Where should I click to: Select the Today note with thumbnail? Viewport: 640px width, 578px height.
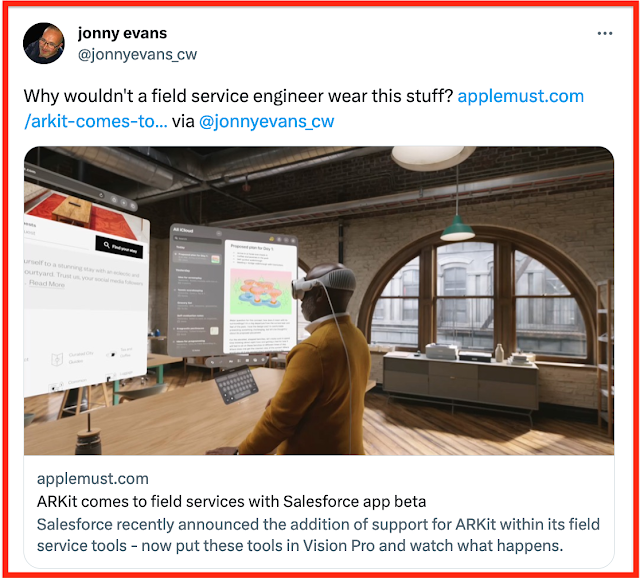[x=198, y=257]
